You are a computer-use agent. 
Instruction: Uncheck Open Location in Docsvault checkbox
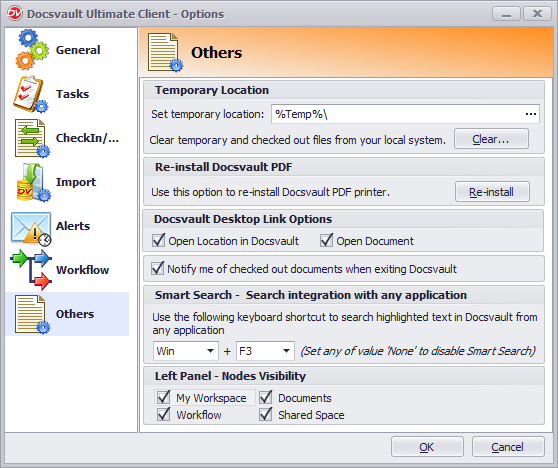[x=158, y=240]
